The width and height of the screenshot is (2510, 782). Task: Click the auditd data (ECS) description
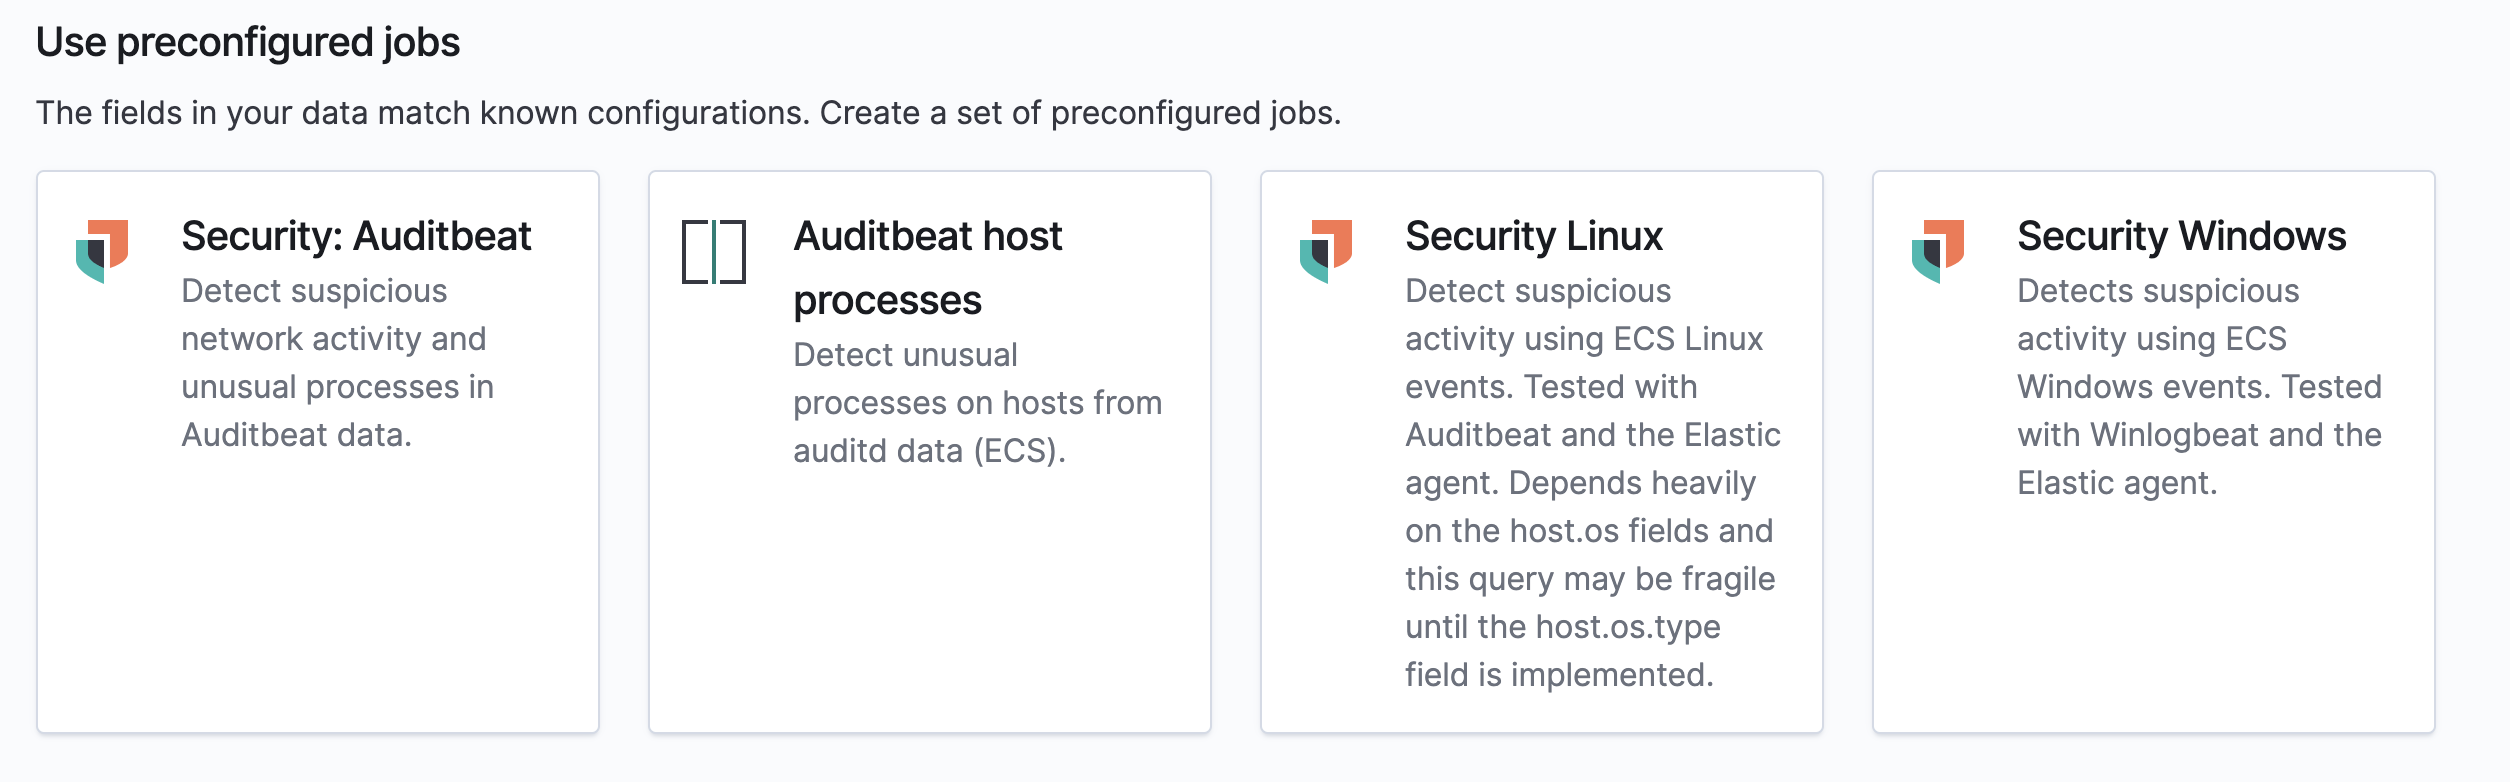(929, 451)
